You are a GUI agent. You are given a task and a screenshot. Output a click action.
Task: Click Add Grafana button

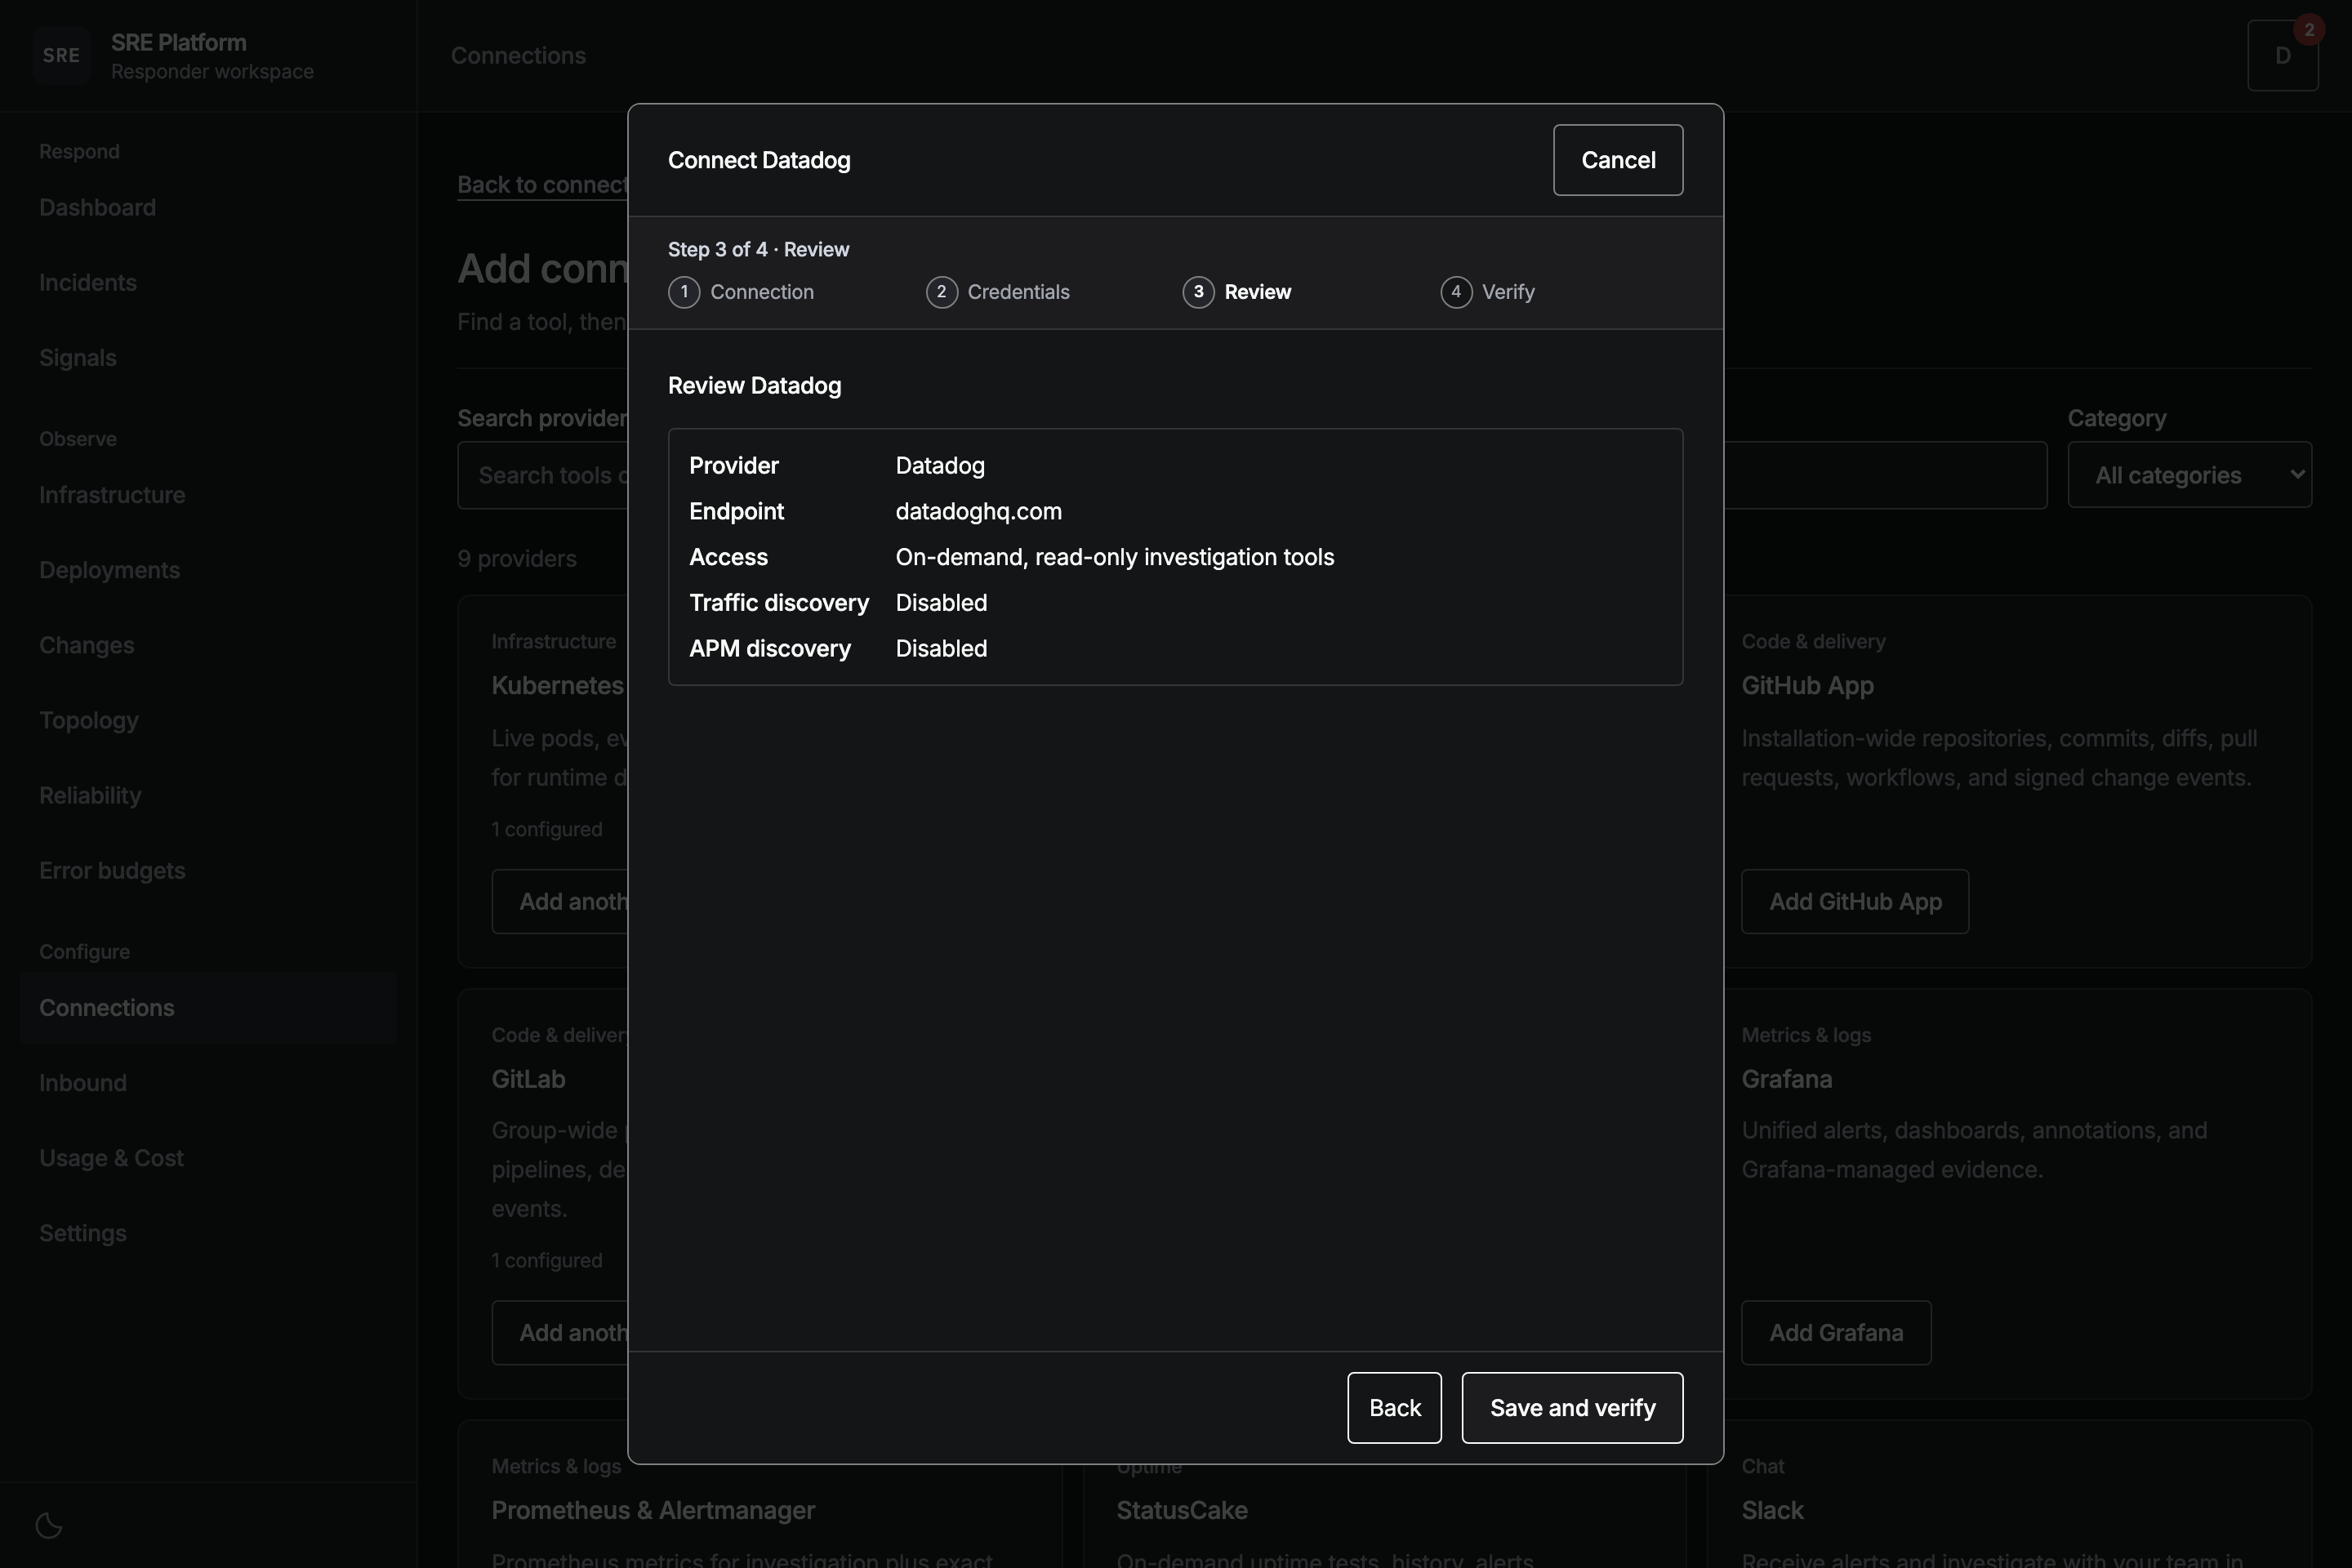(x=1836, y=1332)
